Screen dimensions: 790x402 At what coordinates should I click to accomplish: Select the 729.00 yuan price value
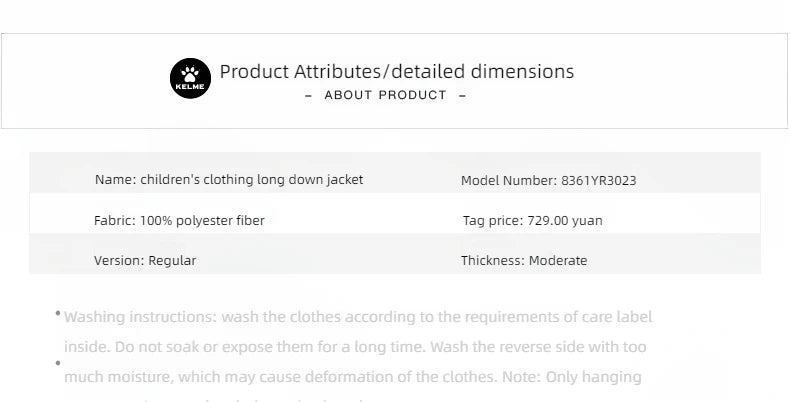click(565, 220)
